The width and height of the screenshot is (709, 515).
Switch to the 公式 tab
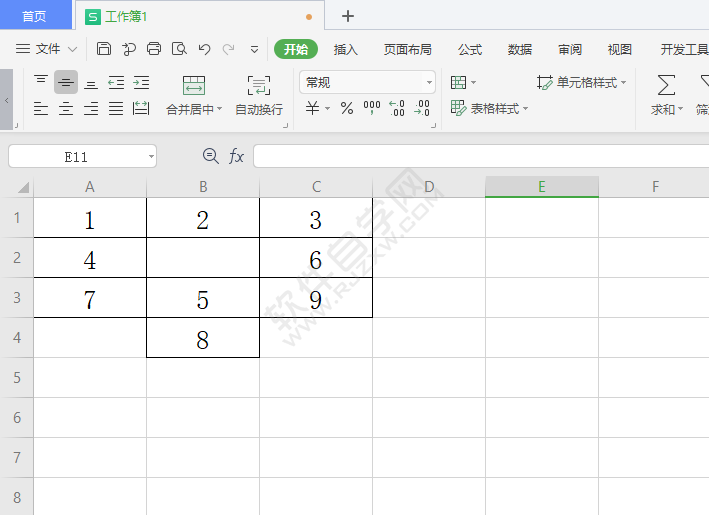pyautogui.click(x=470, y=49)
